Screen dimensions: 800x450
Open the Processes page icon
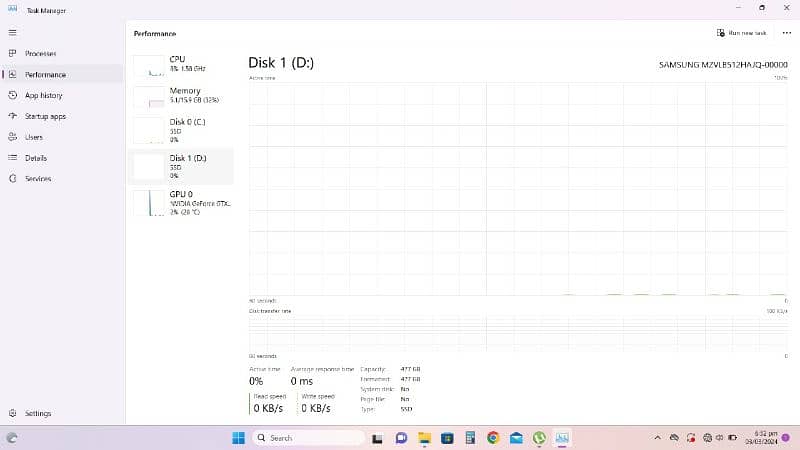13,53
